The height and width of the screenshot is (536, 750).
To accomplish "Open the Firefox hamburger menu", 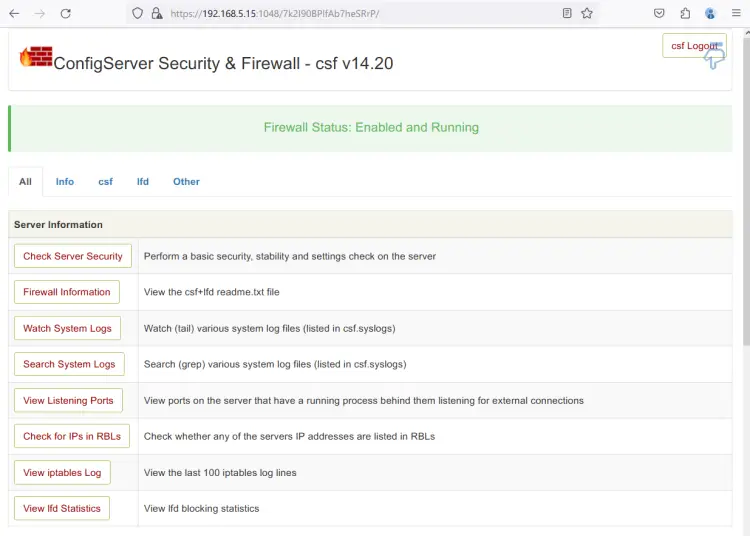I will tap(735, 14).
